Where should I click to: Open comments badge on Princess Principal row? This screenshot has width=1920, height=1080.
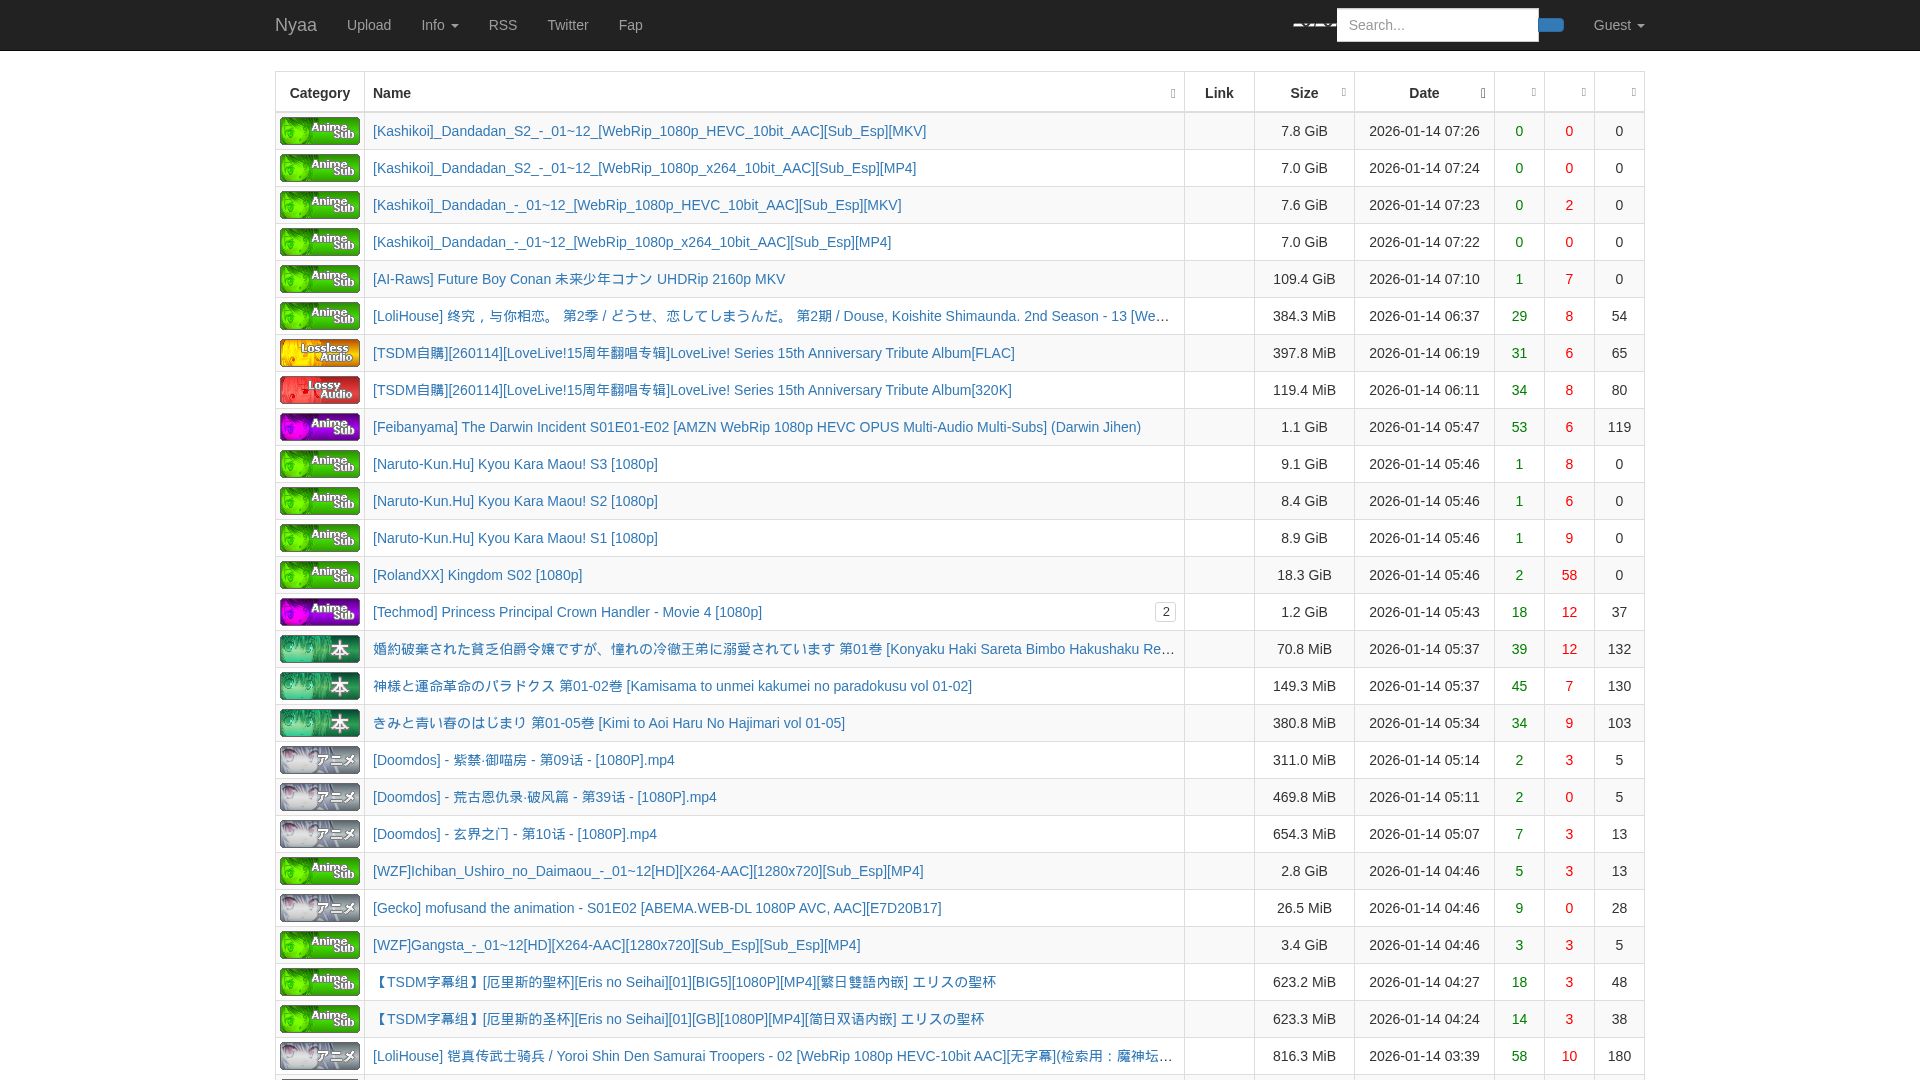coord(1164,612)
